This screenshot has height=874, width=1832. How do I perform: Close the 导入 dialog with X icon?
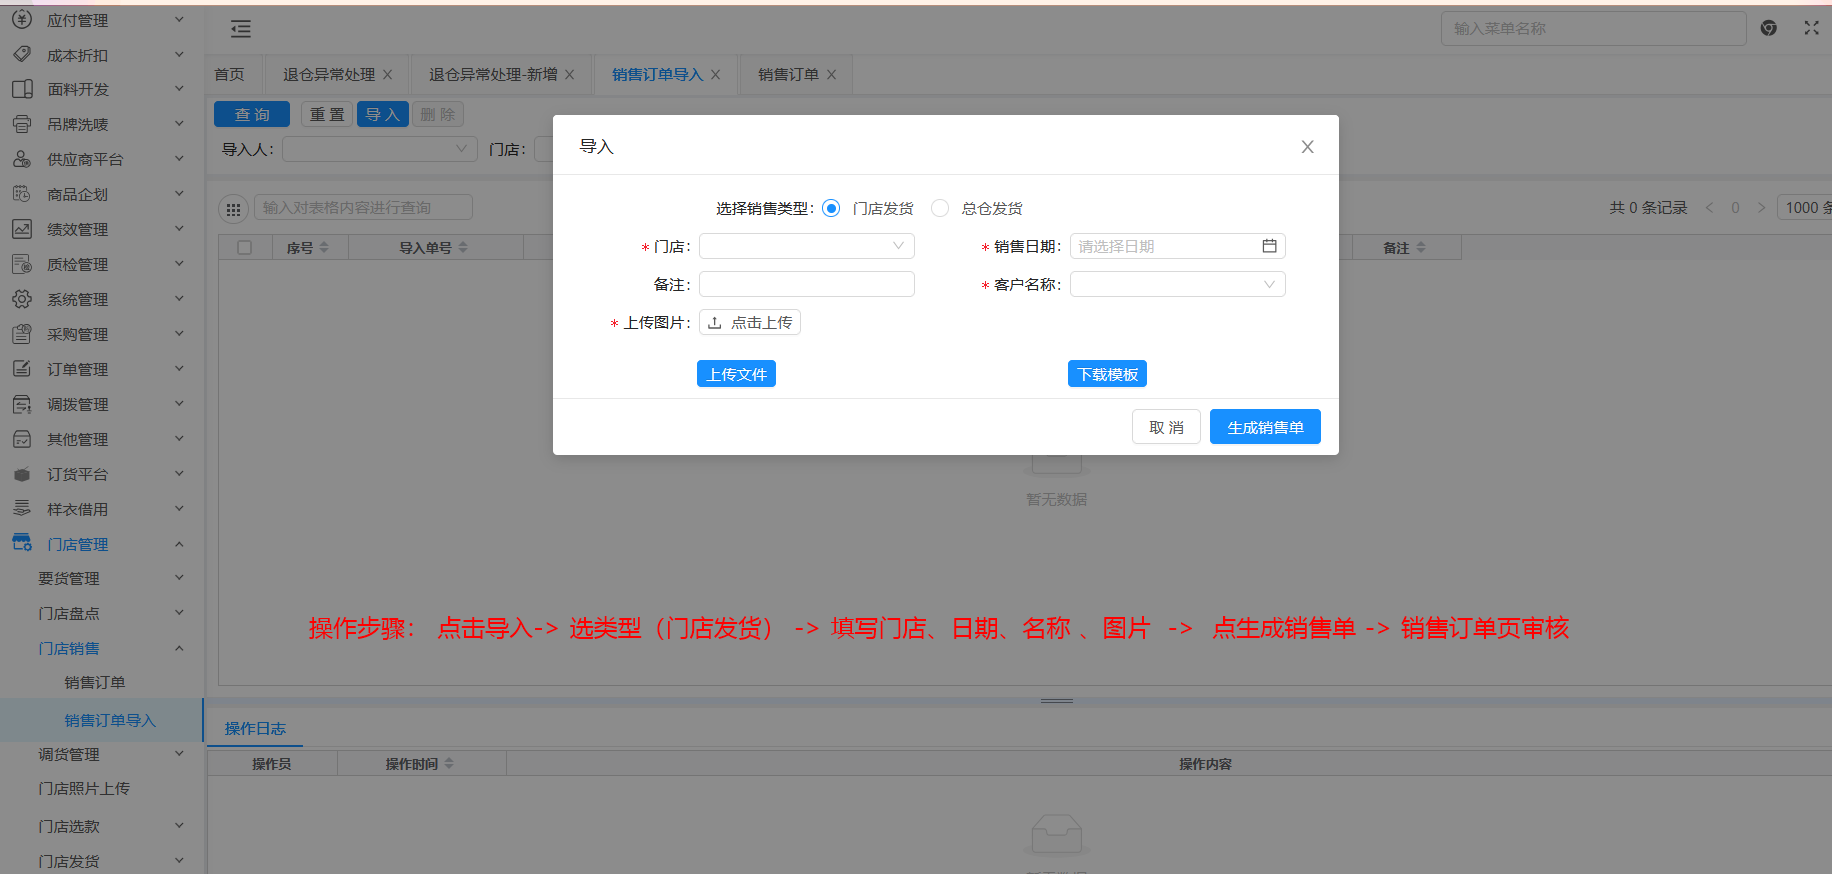pos(1307,147)
